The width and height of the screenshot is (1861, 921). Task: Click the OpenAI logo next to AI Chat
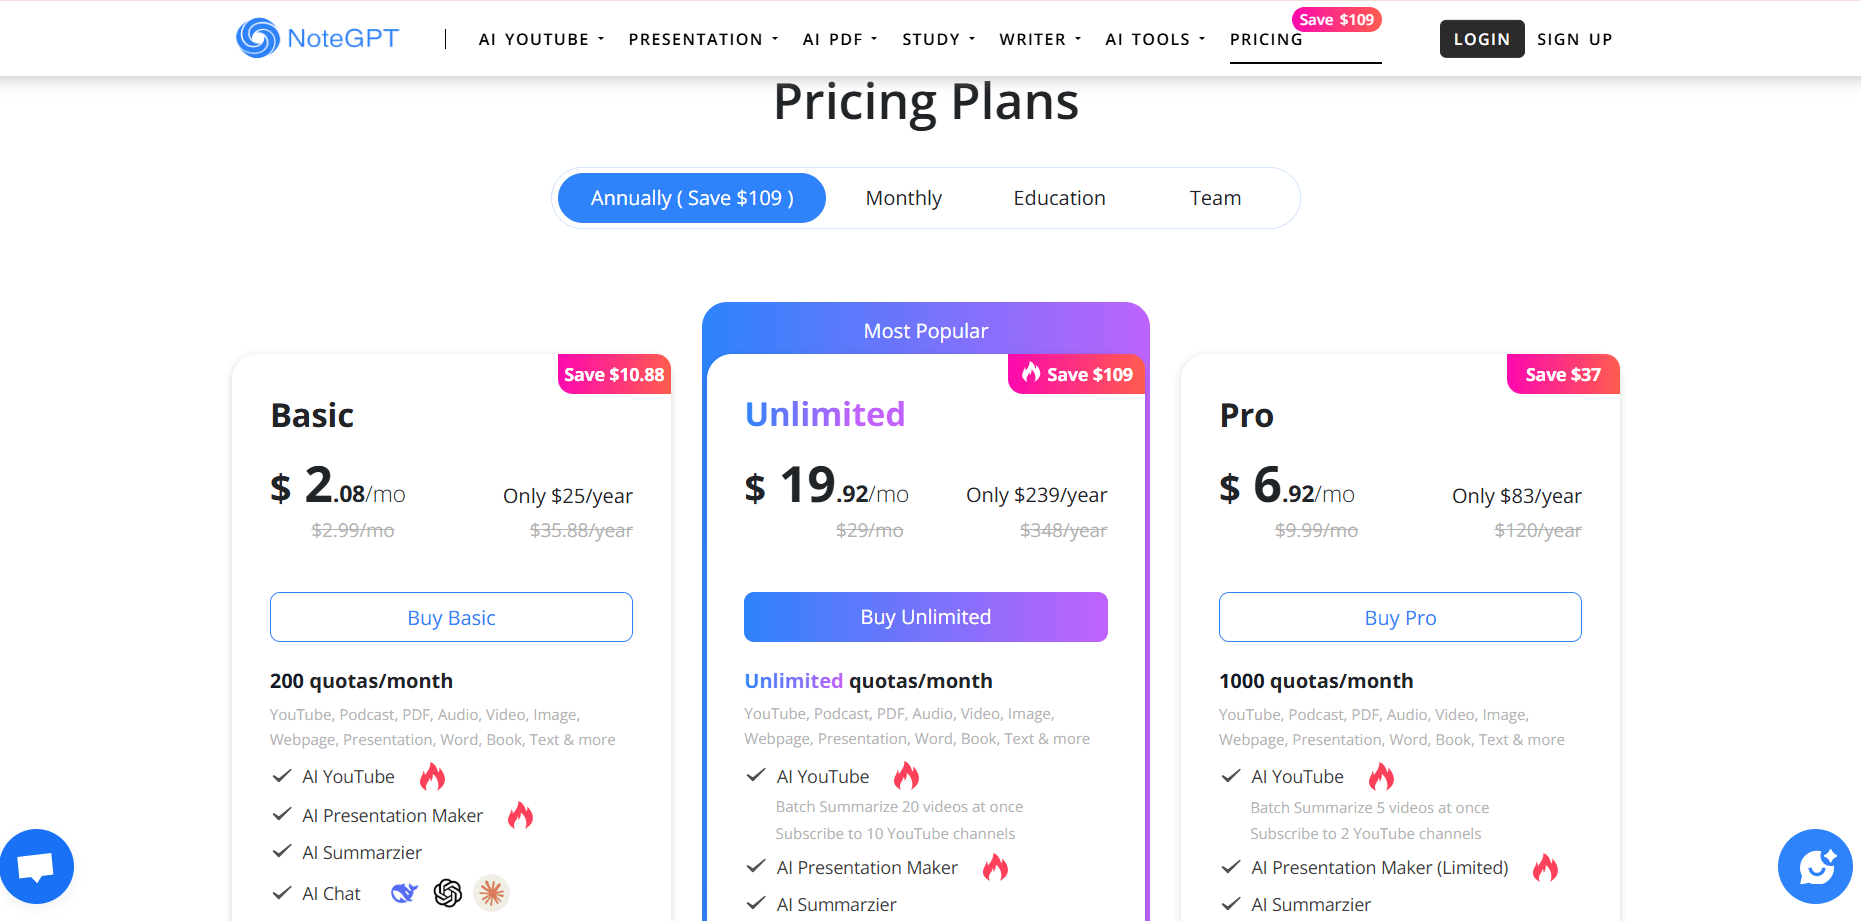point(448,893)
